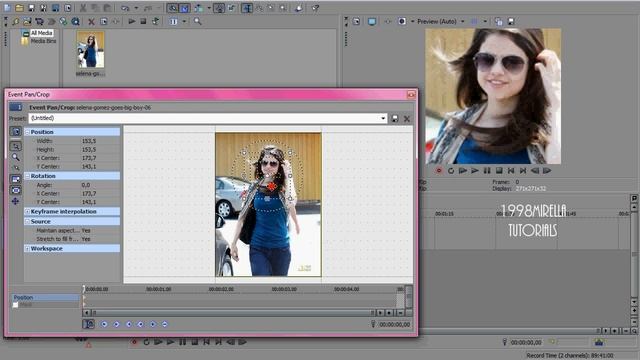
Task: Click the red center point on crop image
Action: pos(271,186)
